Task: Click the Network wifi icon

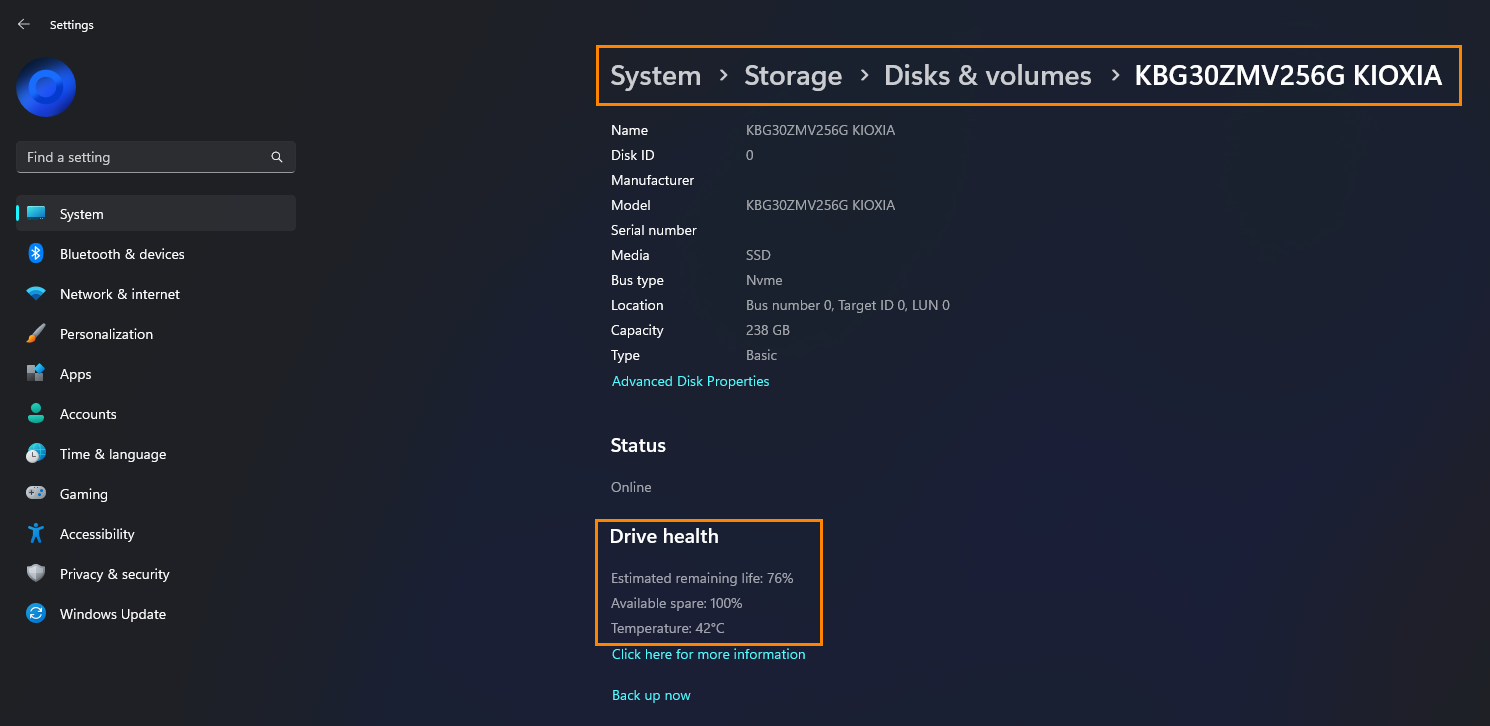Action: [x=36, y=294]
